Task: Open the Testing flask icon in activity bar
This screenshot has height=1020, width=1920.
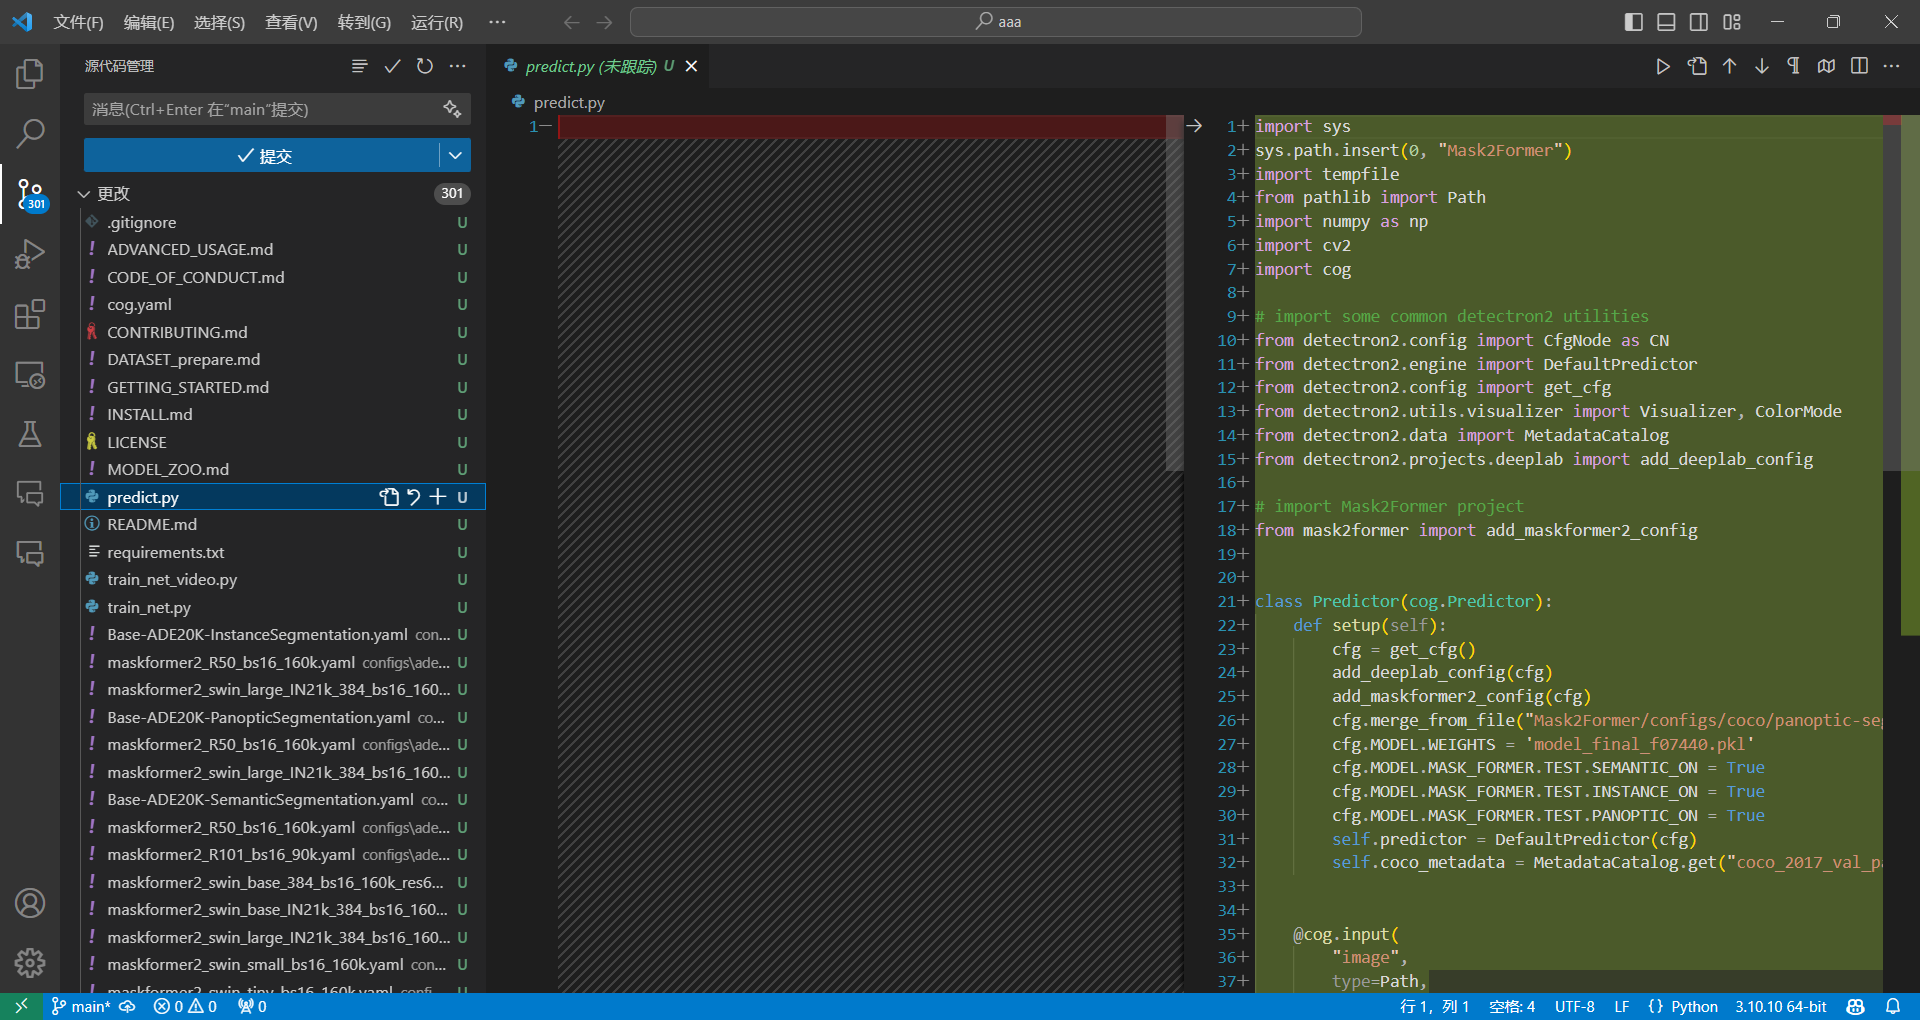Action: 30,434
